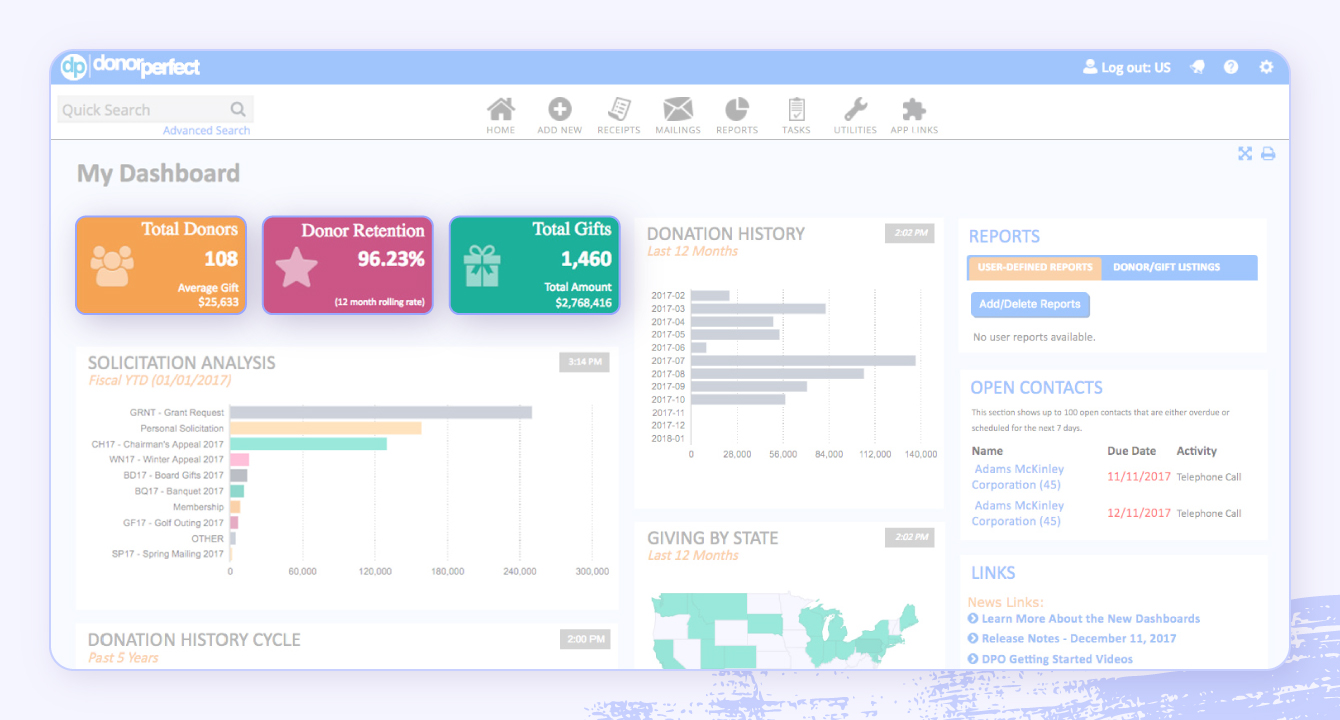This screenshot has width=1340, height=720.
Task: Open Mailings envelope icon
Action: [677, 110]
